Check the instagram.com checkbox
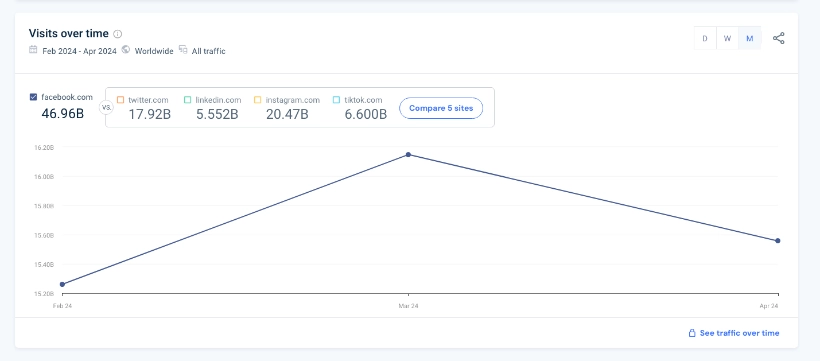The width and height of the screenshot is (820, 361). (x=257, y=99)
